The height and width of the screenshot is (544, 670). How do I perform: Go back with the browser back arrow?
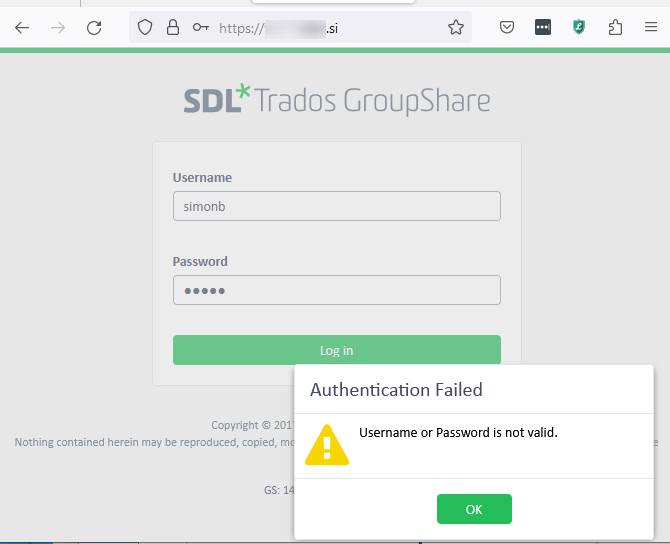22,28
